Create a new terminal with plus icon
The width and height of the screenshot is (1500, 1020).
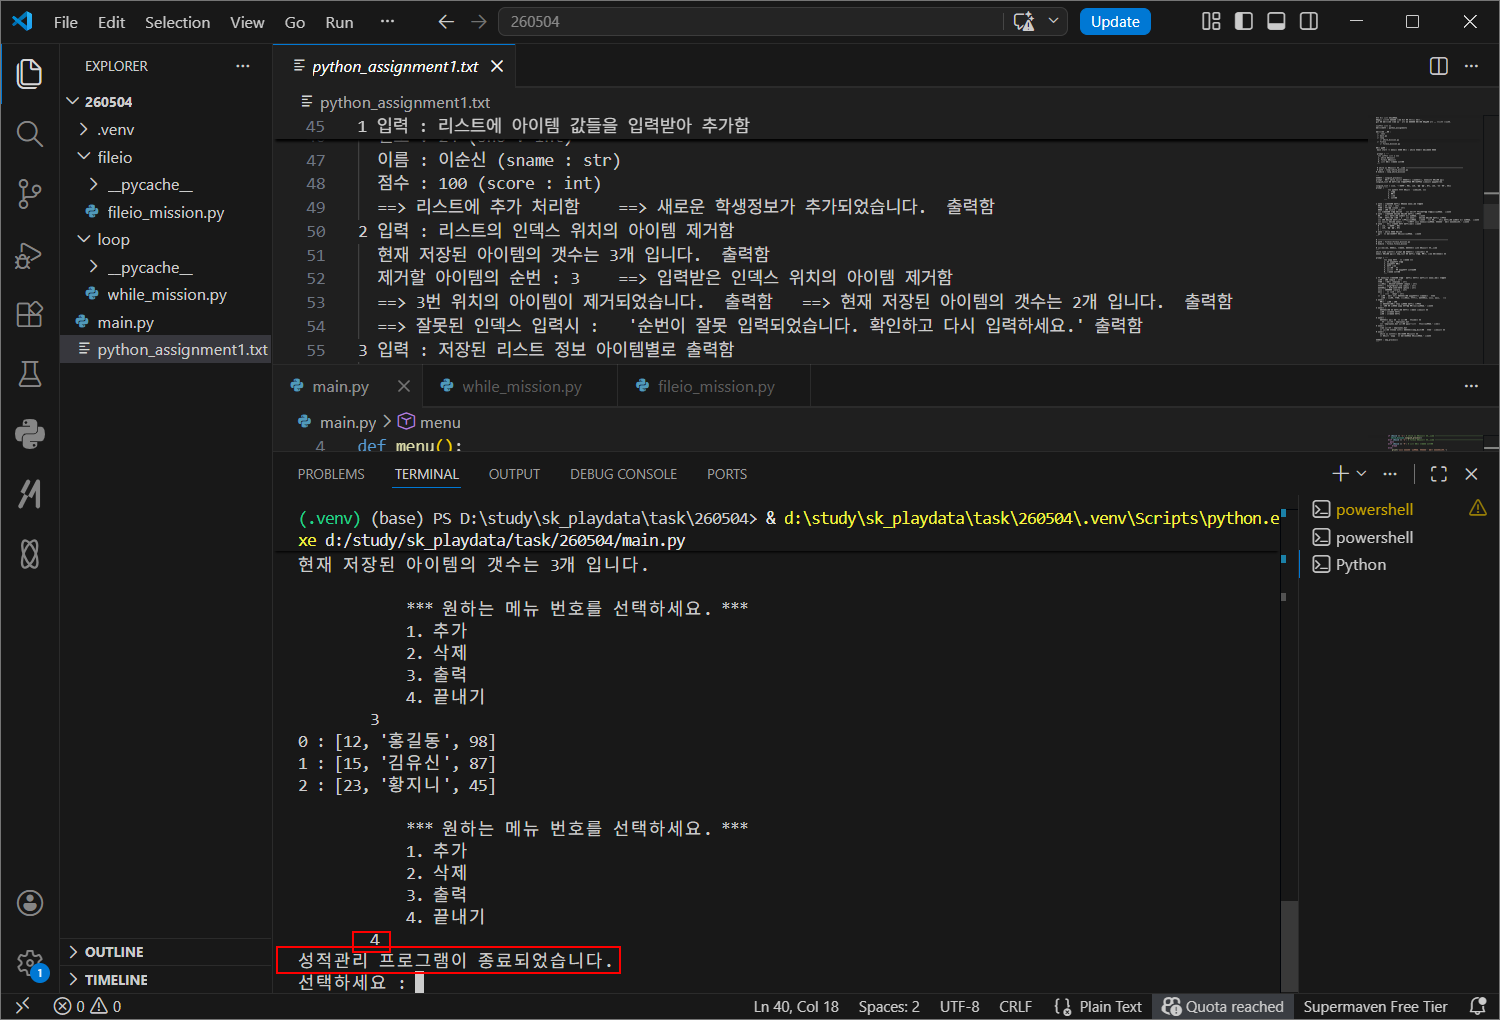[1341, 474]
